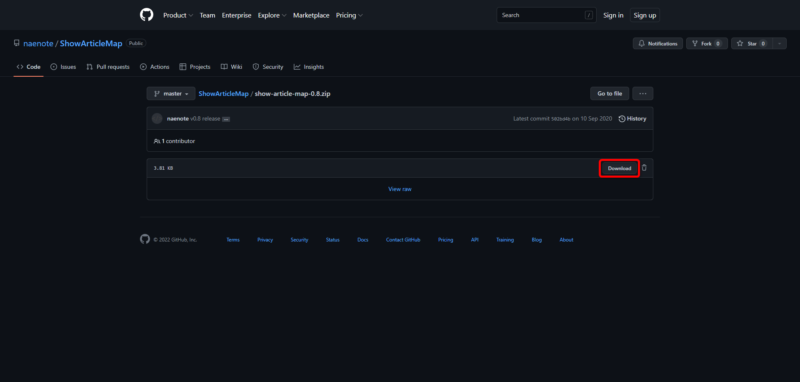800x382 pixels.
Task: Open the Docs footer link
Action: (x=363, y=240)
